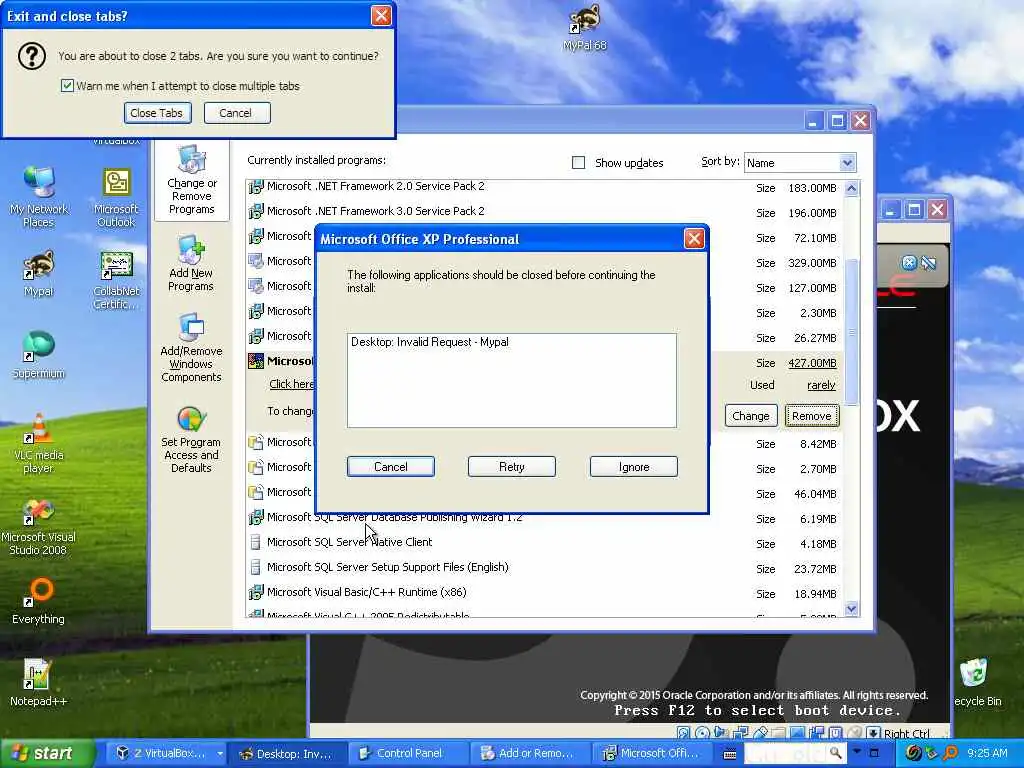
Task: Select Microsoft SQL Server Setup Support Files
Action: [x=545, y=568]
